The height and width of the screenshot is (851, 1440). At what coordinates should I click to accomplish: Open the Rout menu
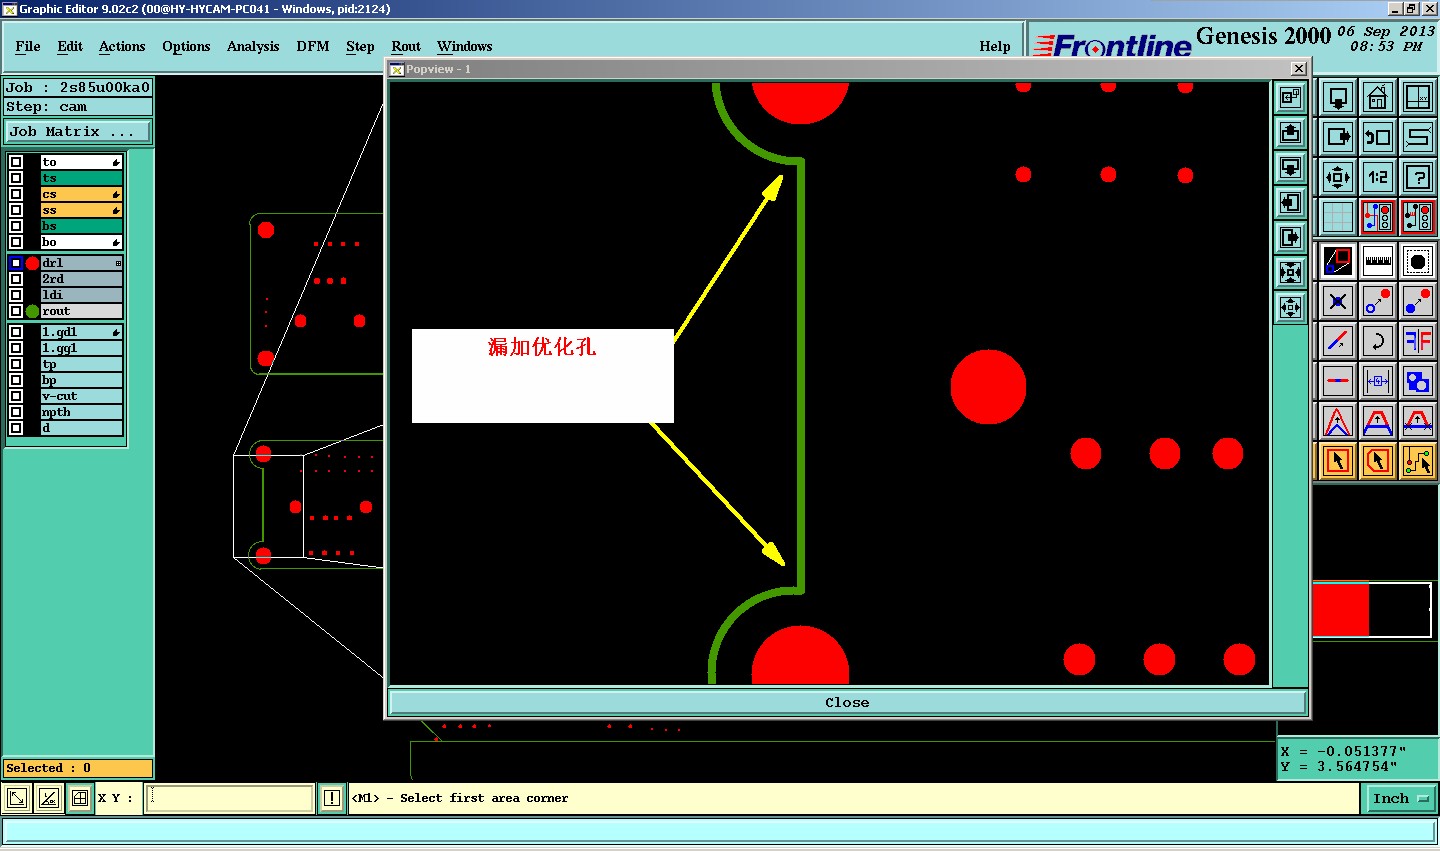(x=406, y=46)
